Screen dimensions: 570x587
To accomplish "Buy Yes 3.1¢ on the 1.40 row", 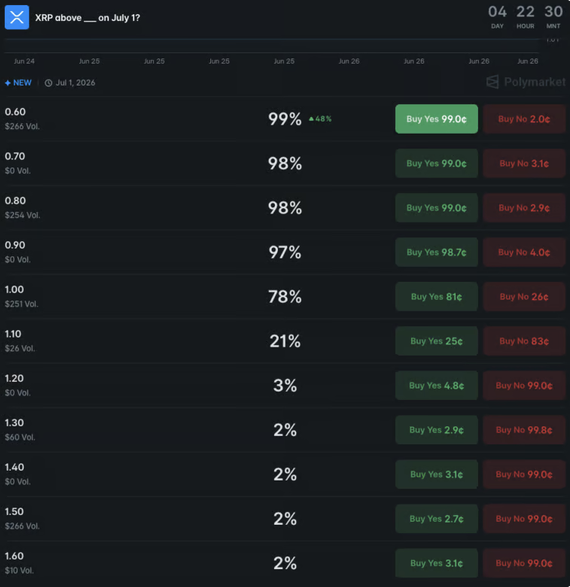I will 436,474.
